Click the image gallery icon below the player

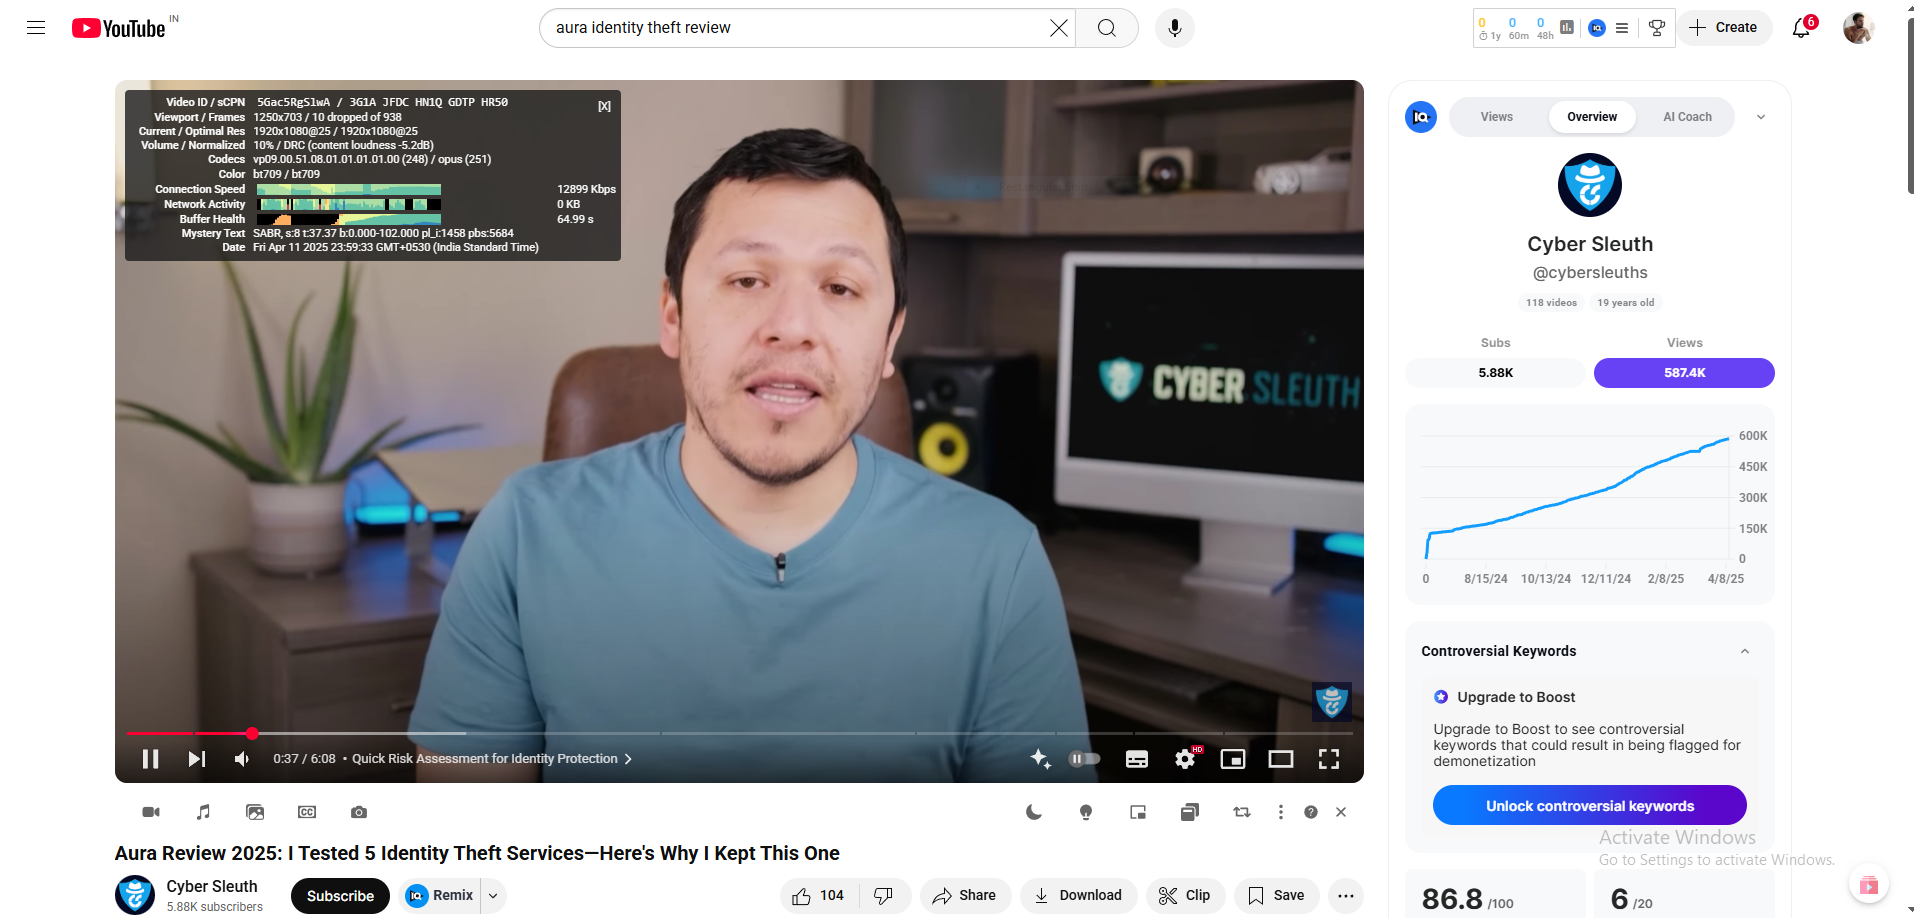tap(255, 812)
